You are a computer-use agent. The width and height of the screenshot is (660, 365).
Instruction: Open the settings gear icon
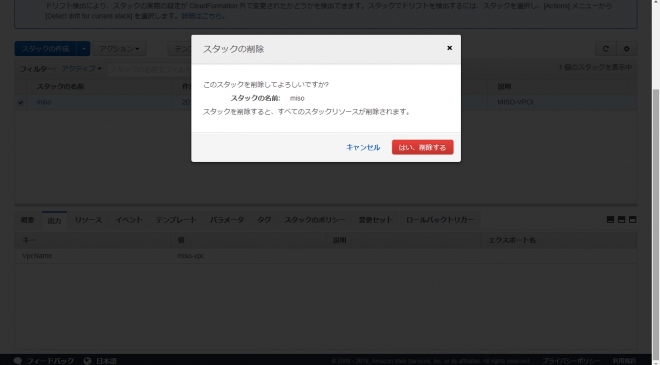[626, 49]
